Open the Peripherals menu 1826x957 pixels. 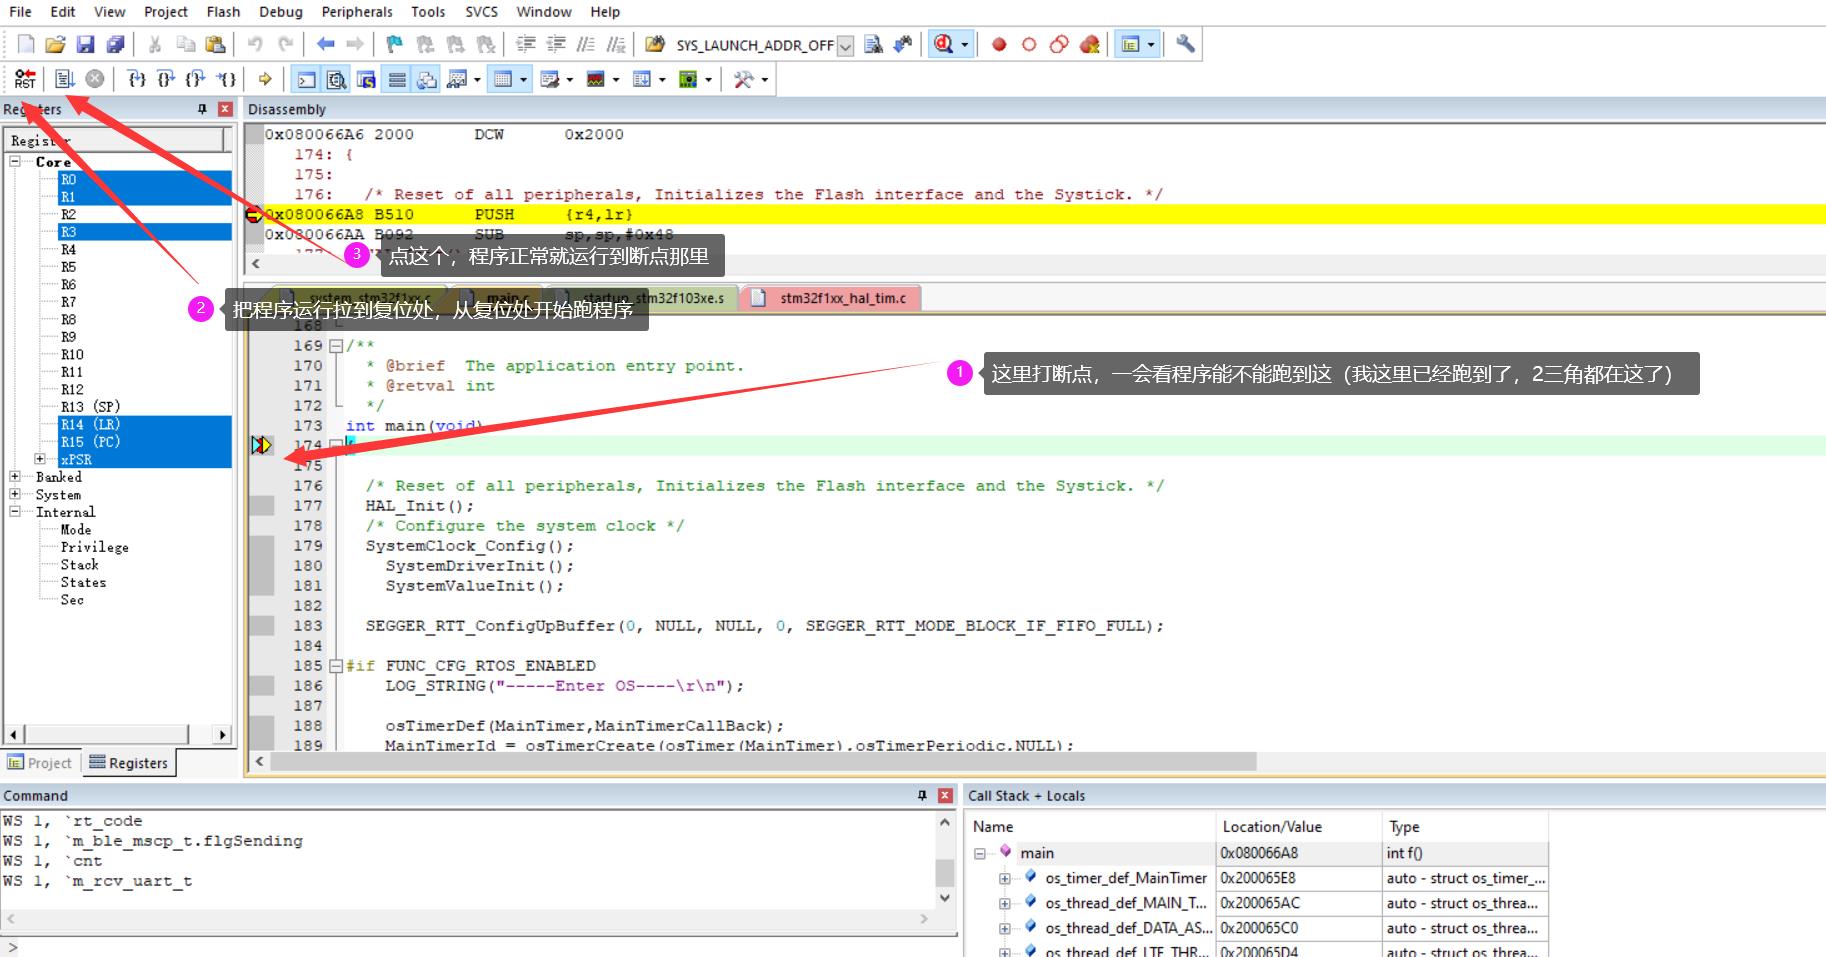pyautogui.click(x=357, y=12)
